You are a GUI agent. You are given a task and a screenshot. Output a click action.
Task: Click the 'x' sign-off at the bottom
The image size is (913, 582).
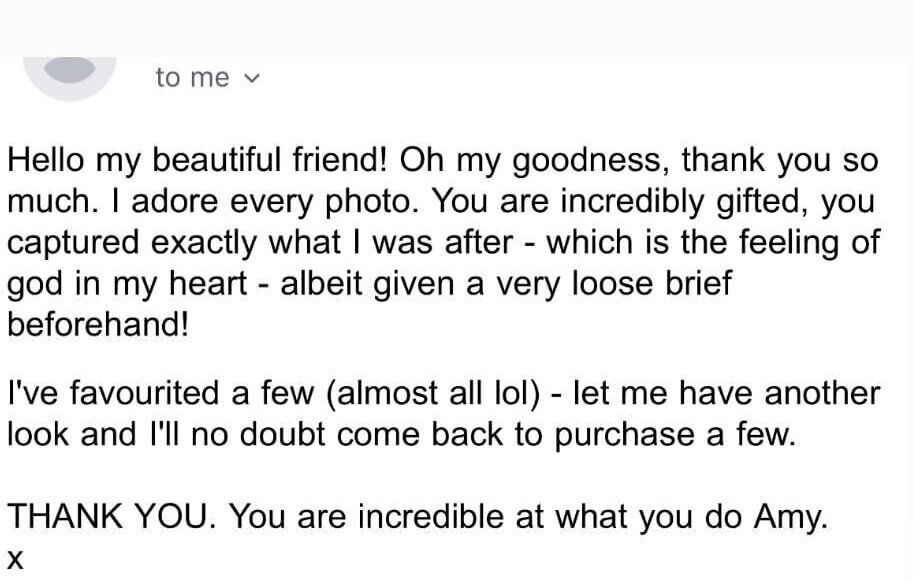click(15, 560)
